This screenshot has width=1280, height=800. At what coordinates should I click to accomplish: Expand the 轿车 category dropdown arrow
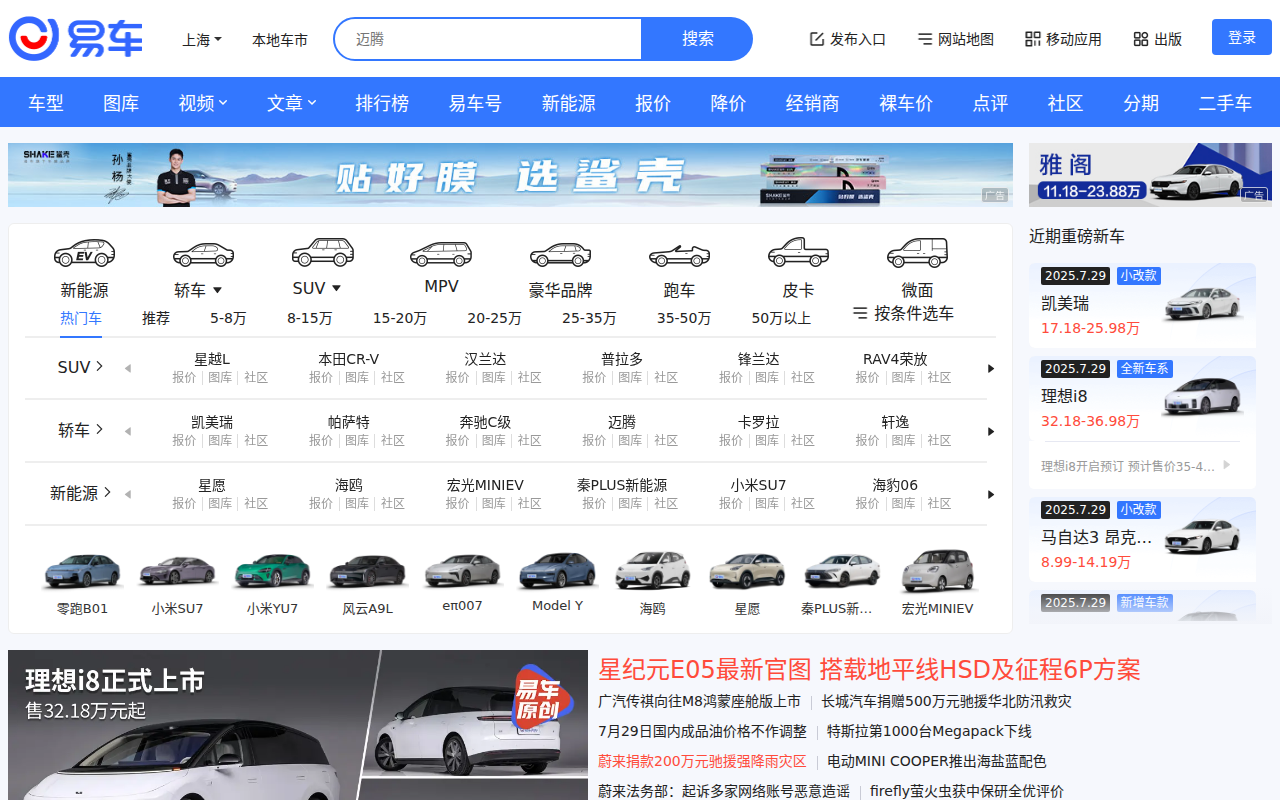coord(217,291)
